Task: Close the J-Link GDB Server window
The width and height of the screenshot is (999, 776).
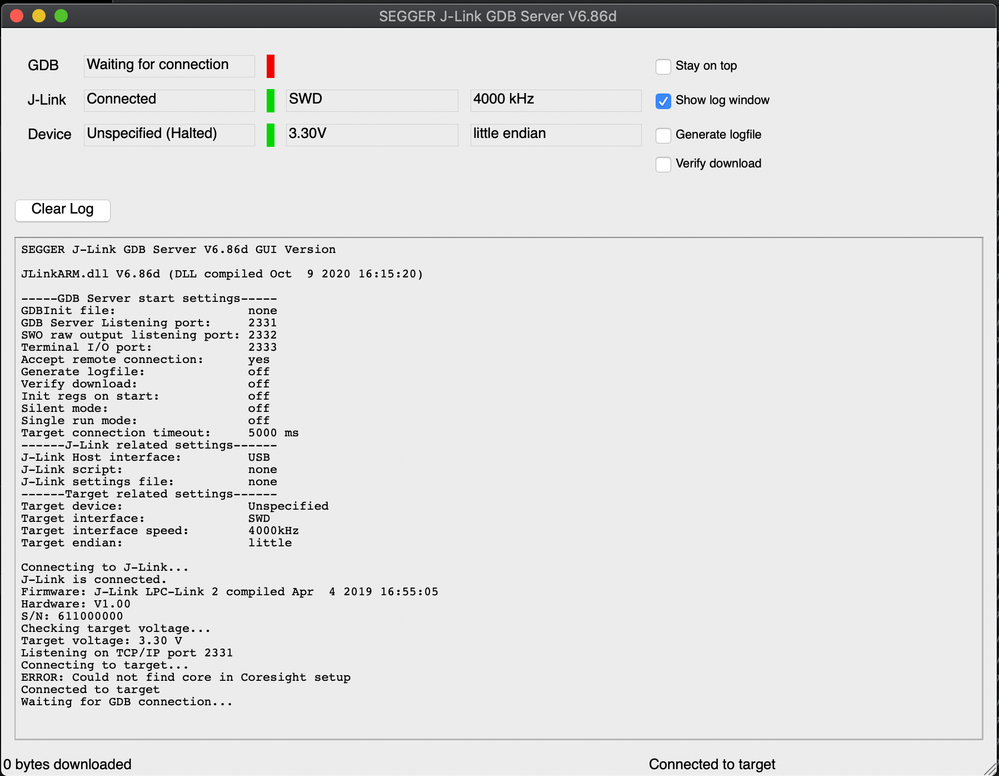Action: pos(17,16)
